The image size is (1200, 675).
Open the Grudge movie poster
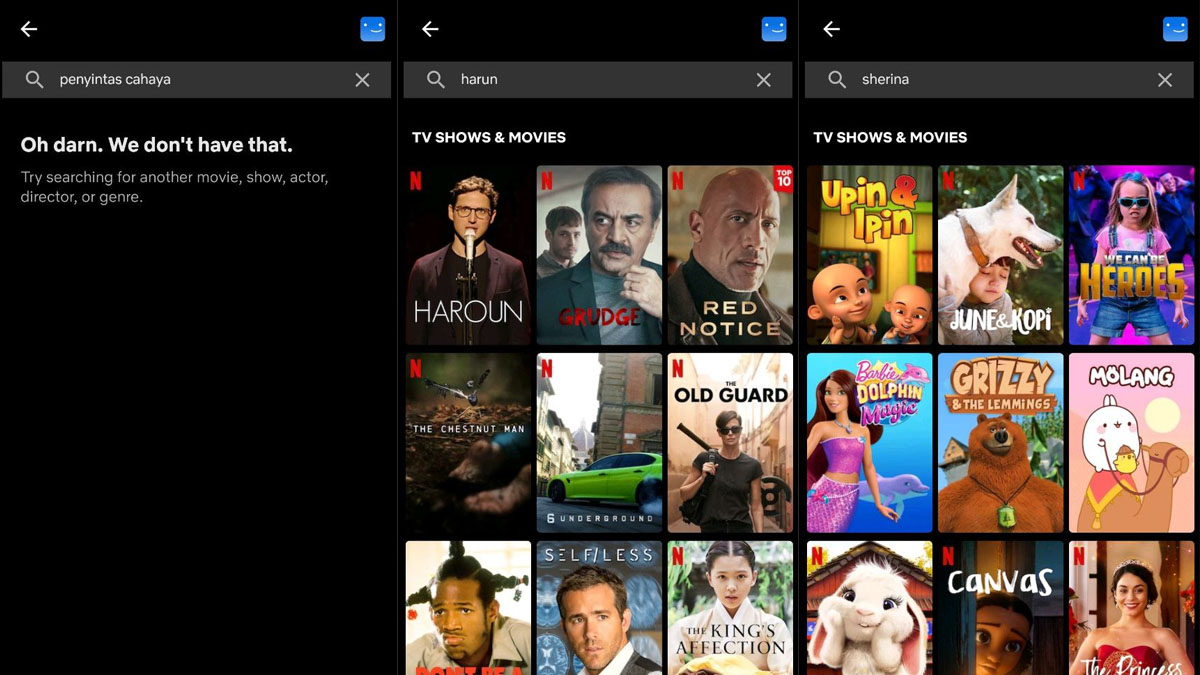599,255
